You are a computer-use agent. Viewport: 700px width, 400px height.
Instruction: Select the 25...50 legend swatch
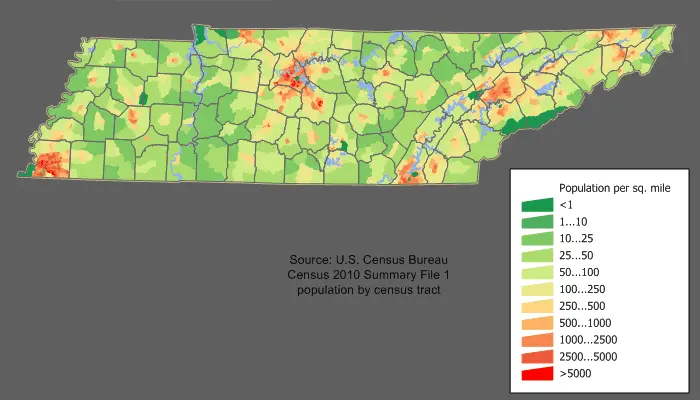pyautogui.click(x=537, y=256)
